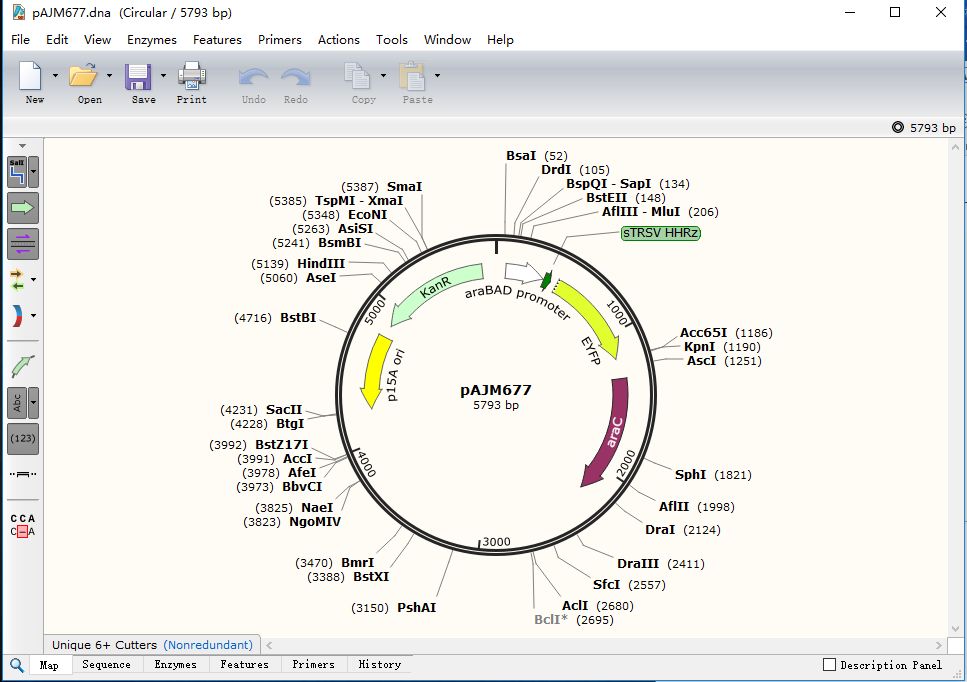The width and height of the screenshot is (967, 682).
Task: Click the SphI enzyme site label
Action: pos(690,474)
